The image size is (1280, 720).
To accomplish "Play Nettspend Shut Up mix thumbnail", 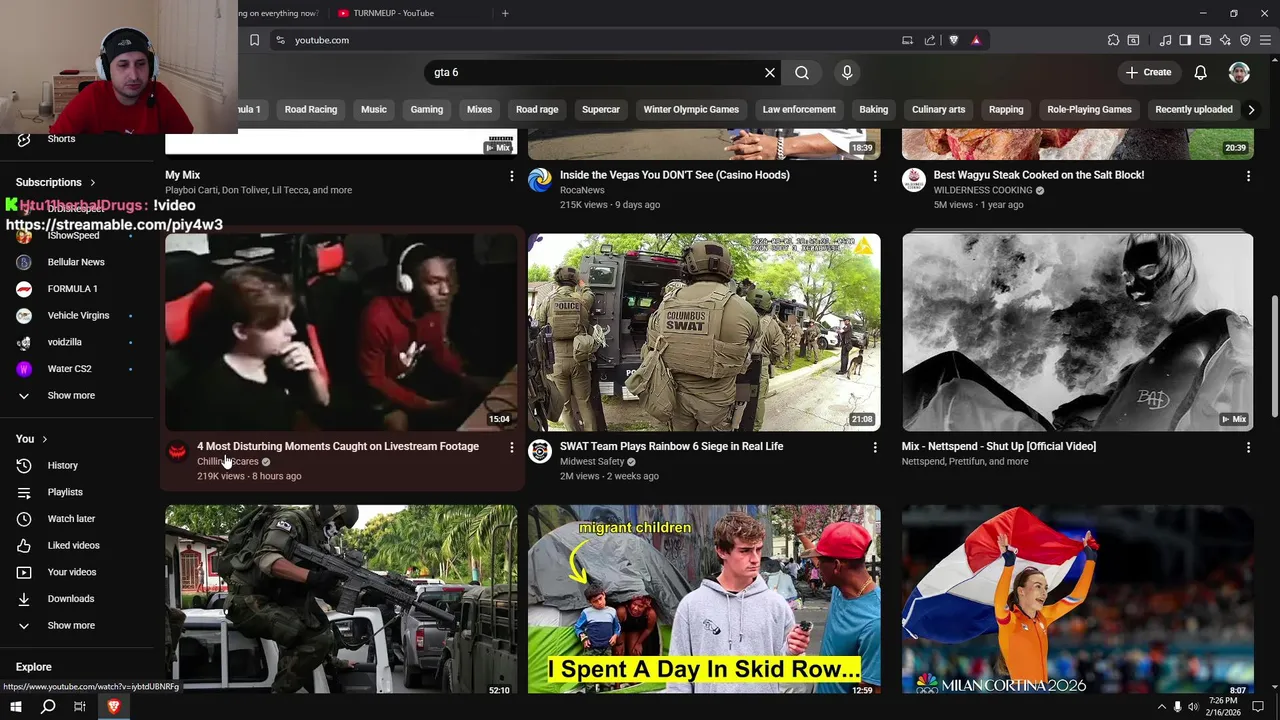I will point(1077,332).
